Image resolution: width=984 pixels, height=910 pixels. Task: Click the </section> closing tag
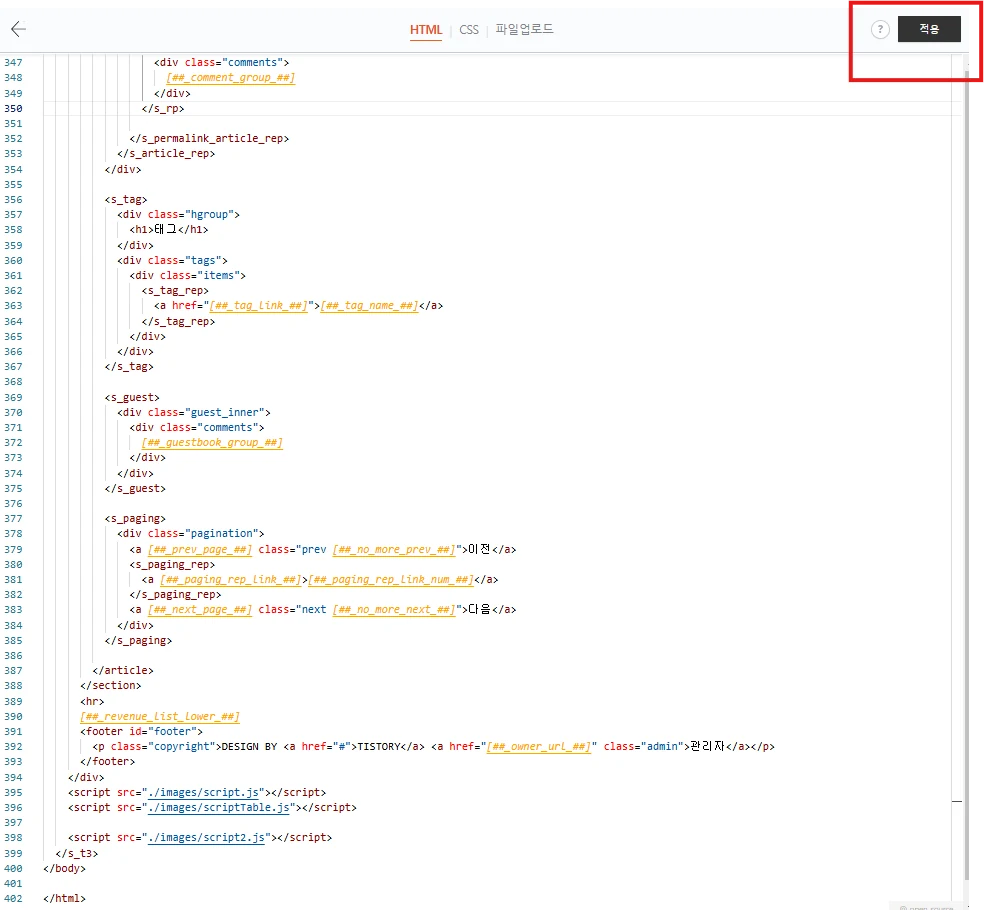tap(110, 685)
